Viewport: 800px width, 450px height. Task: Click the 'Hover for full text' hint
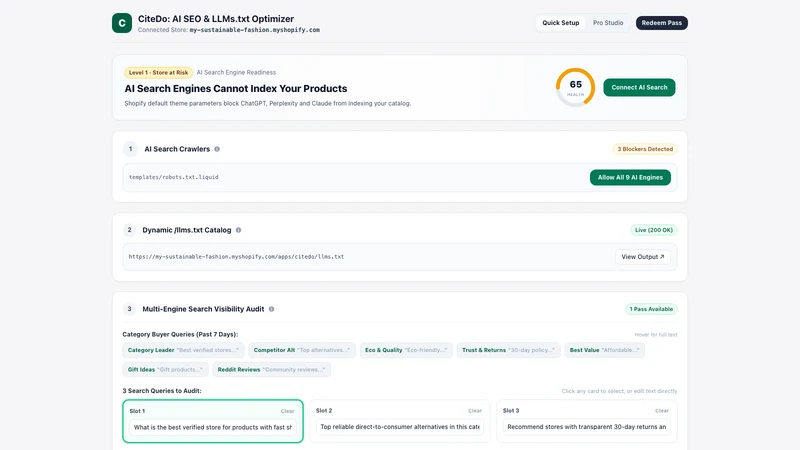point(656,335)
